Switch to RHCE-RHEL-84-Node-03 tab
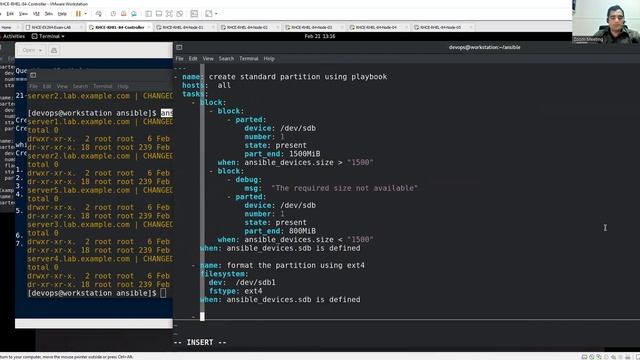 (311, 27)
